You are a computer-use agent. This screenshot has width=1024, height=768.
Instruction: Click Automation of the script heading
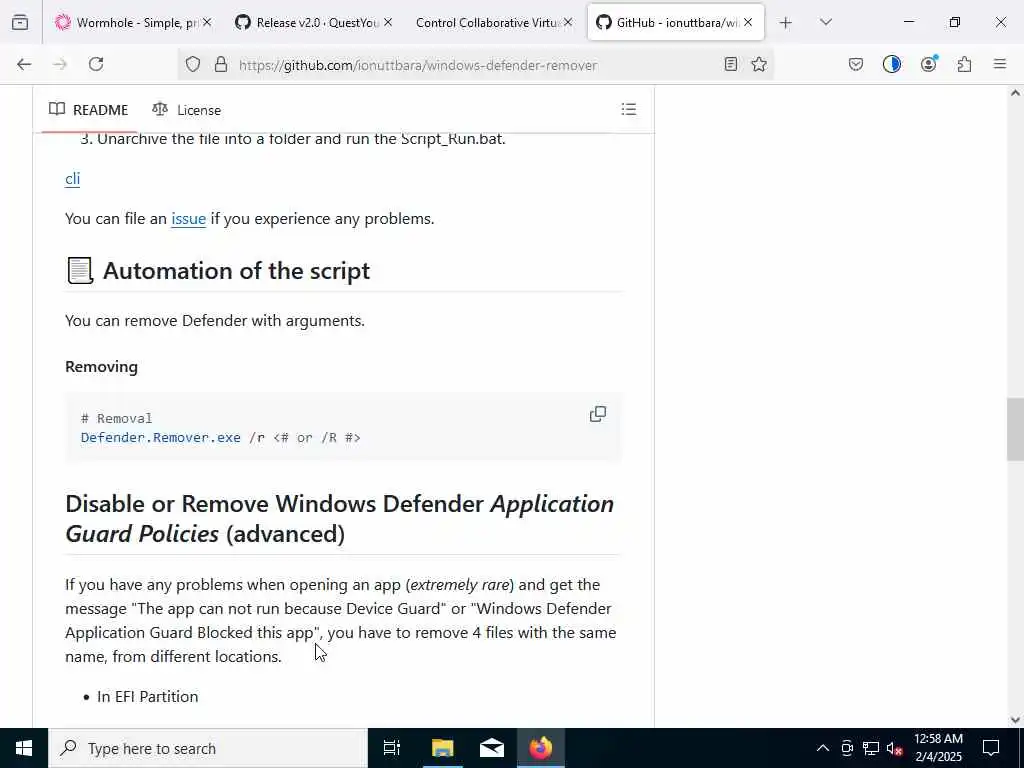236,270
